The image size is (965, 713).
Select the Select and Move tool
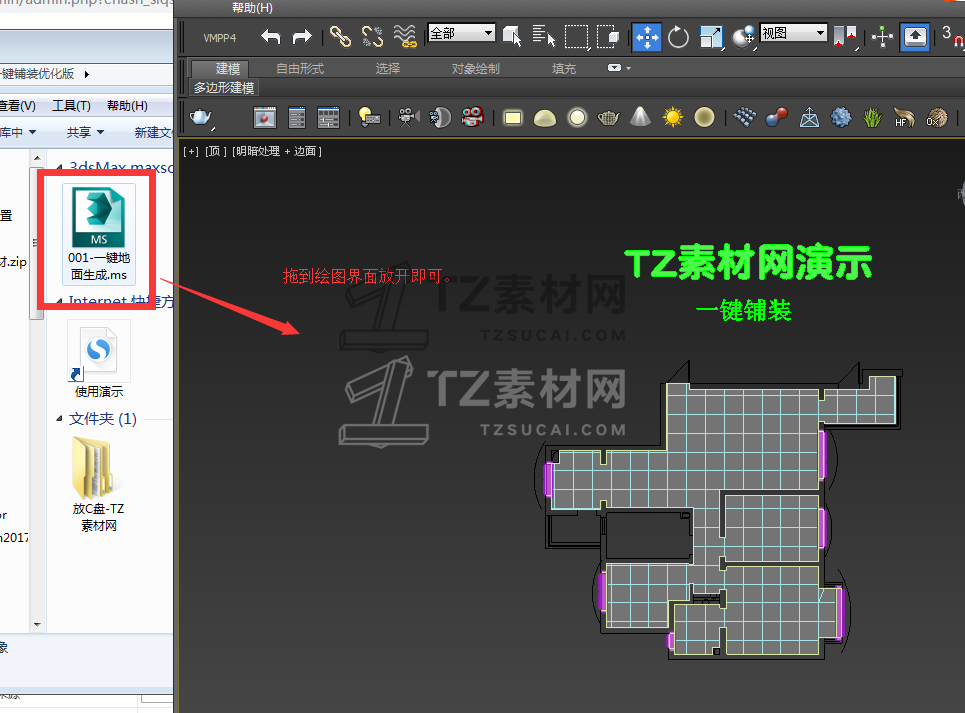click(646, 37)
